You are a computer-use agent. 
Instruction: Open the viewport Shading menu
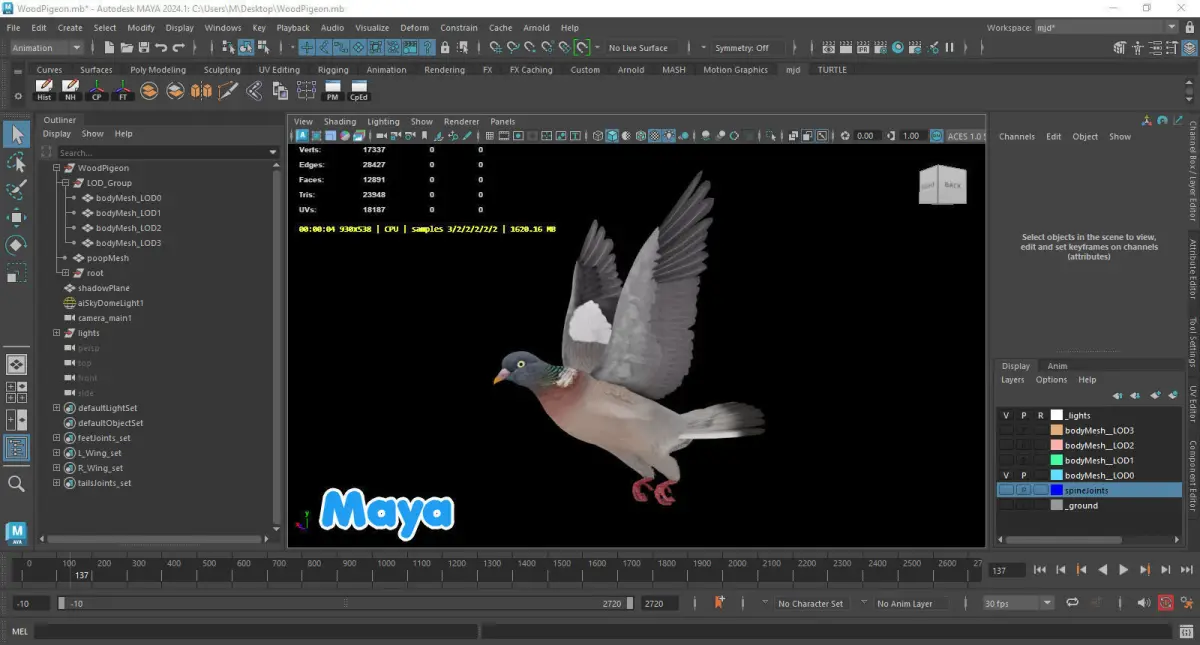pos(340,121)
